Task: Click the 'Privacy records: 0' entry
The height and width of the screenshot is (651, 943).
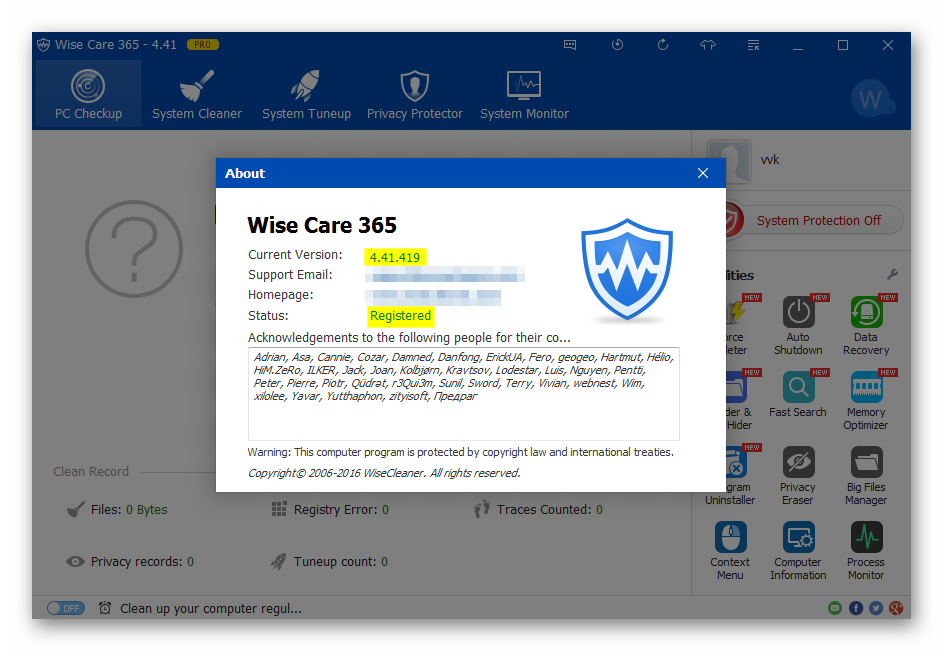Action: pos(130,561)
